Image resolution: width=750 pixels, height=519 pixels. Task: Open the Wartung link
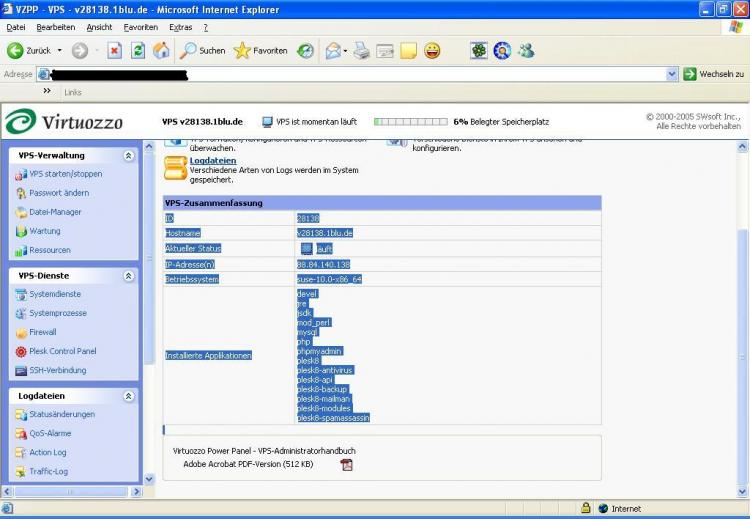pyautogui.click(x=44, y=231)
